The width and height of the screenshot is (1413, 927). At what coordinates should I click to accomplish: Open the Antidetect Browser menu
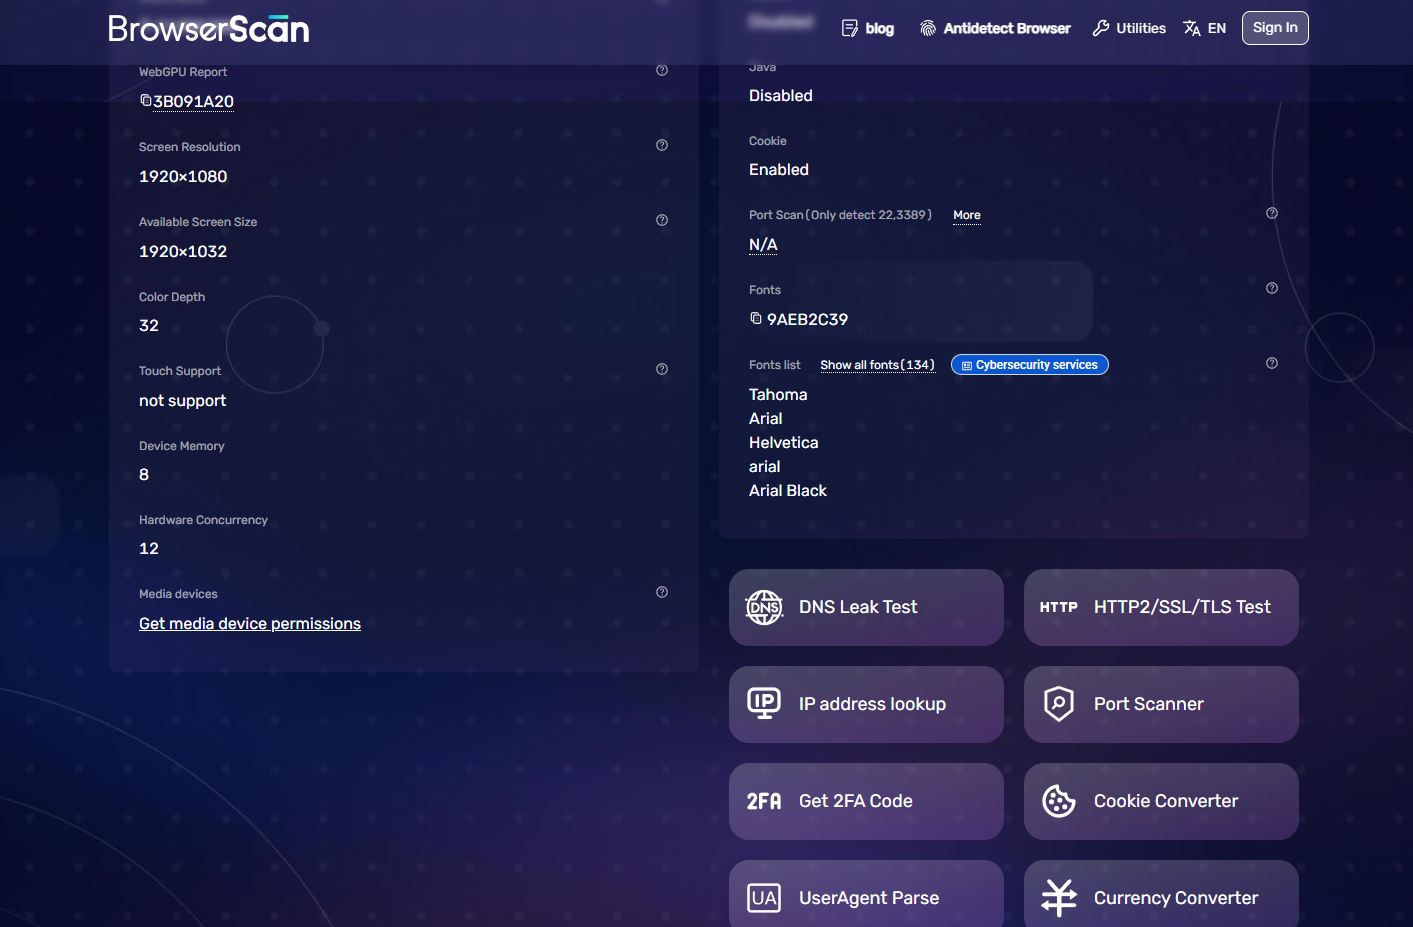pos(995,28)
